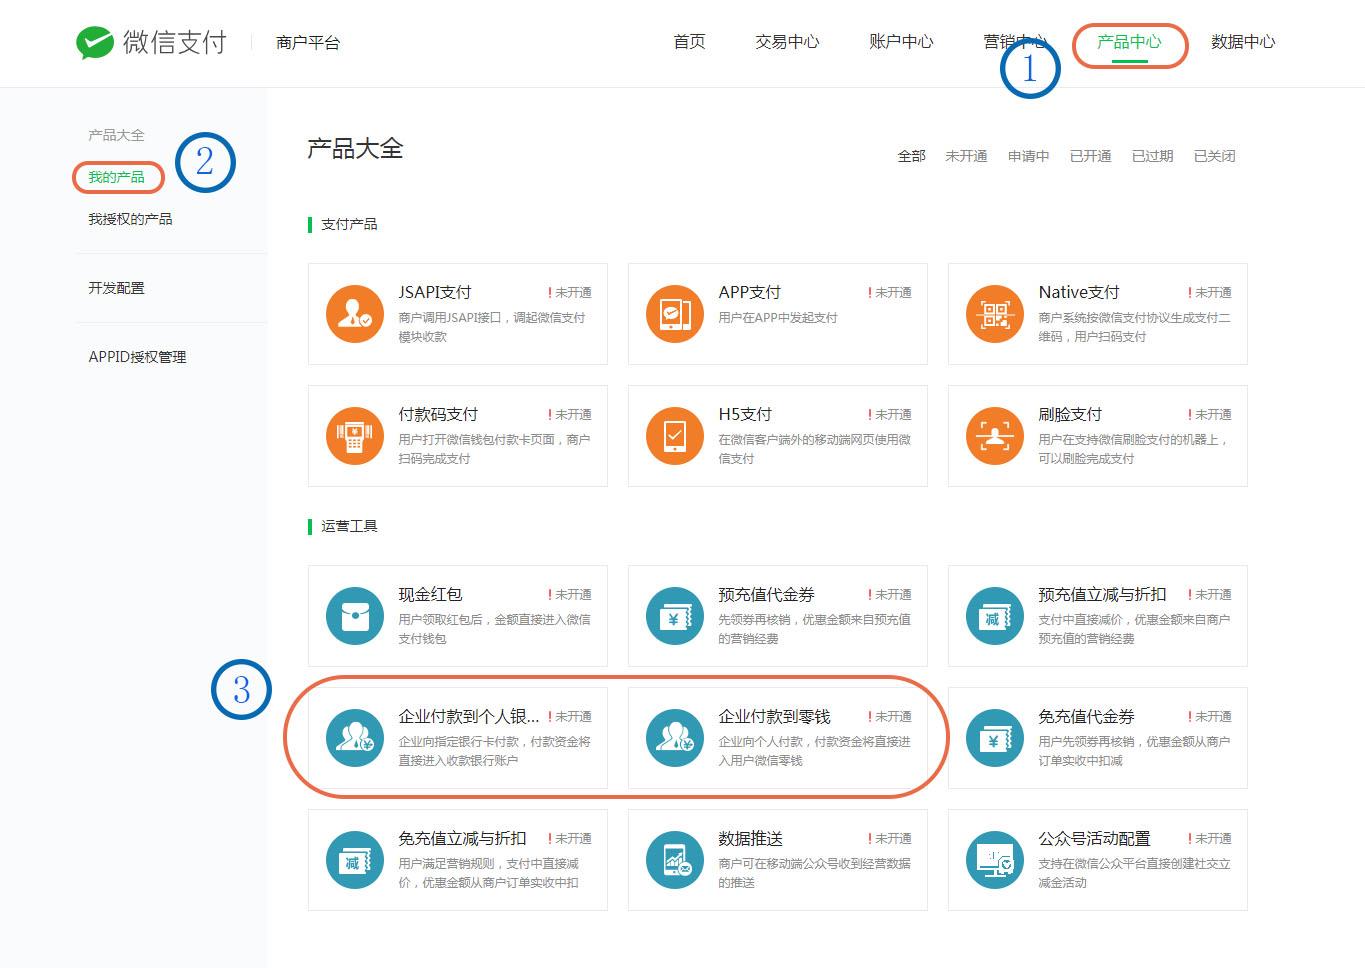Open APPID授权管理 in the sidebar
Viewport: 1365px width, 968px height.
pos(137,357)
